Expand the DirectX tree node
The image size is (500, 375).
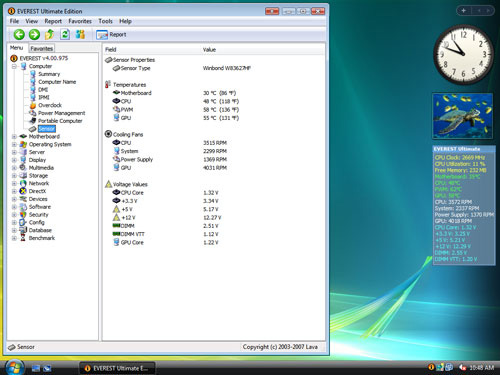coord(14,191)
